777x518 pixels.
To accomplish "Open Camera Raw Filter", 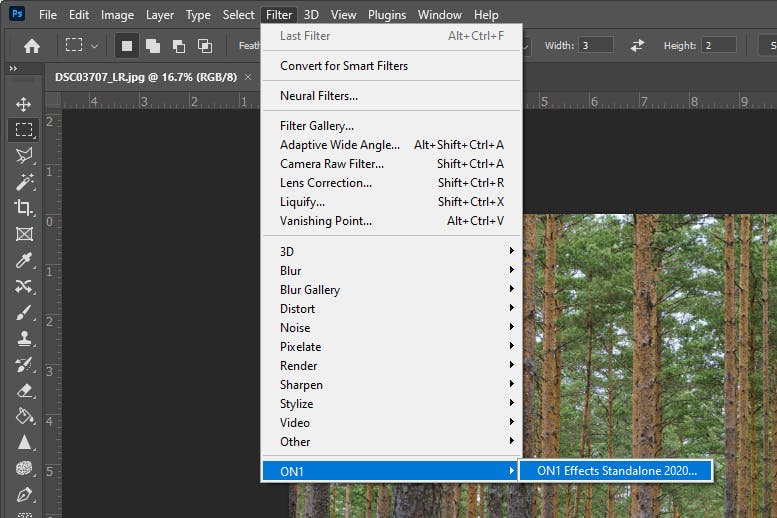I will click(391, 164).
